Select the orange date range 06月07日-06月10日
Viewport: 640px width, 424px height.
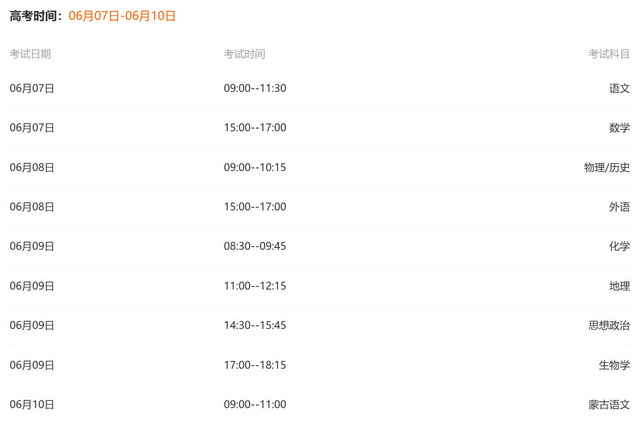pyautogui.click(x=122, y=16)
